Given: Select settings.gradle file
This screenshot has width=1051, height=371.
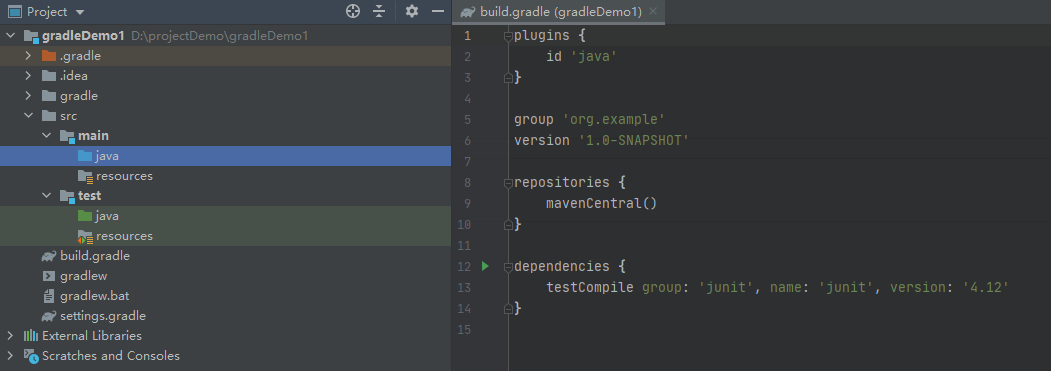Looking at the screenshot, I should click(103, 316).
